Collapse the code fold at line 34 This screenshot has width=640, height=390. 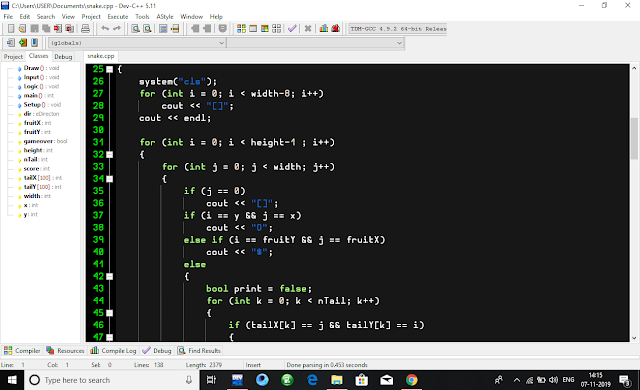(109, 179)
